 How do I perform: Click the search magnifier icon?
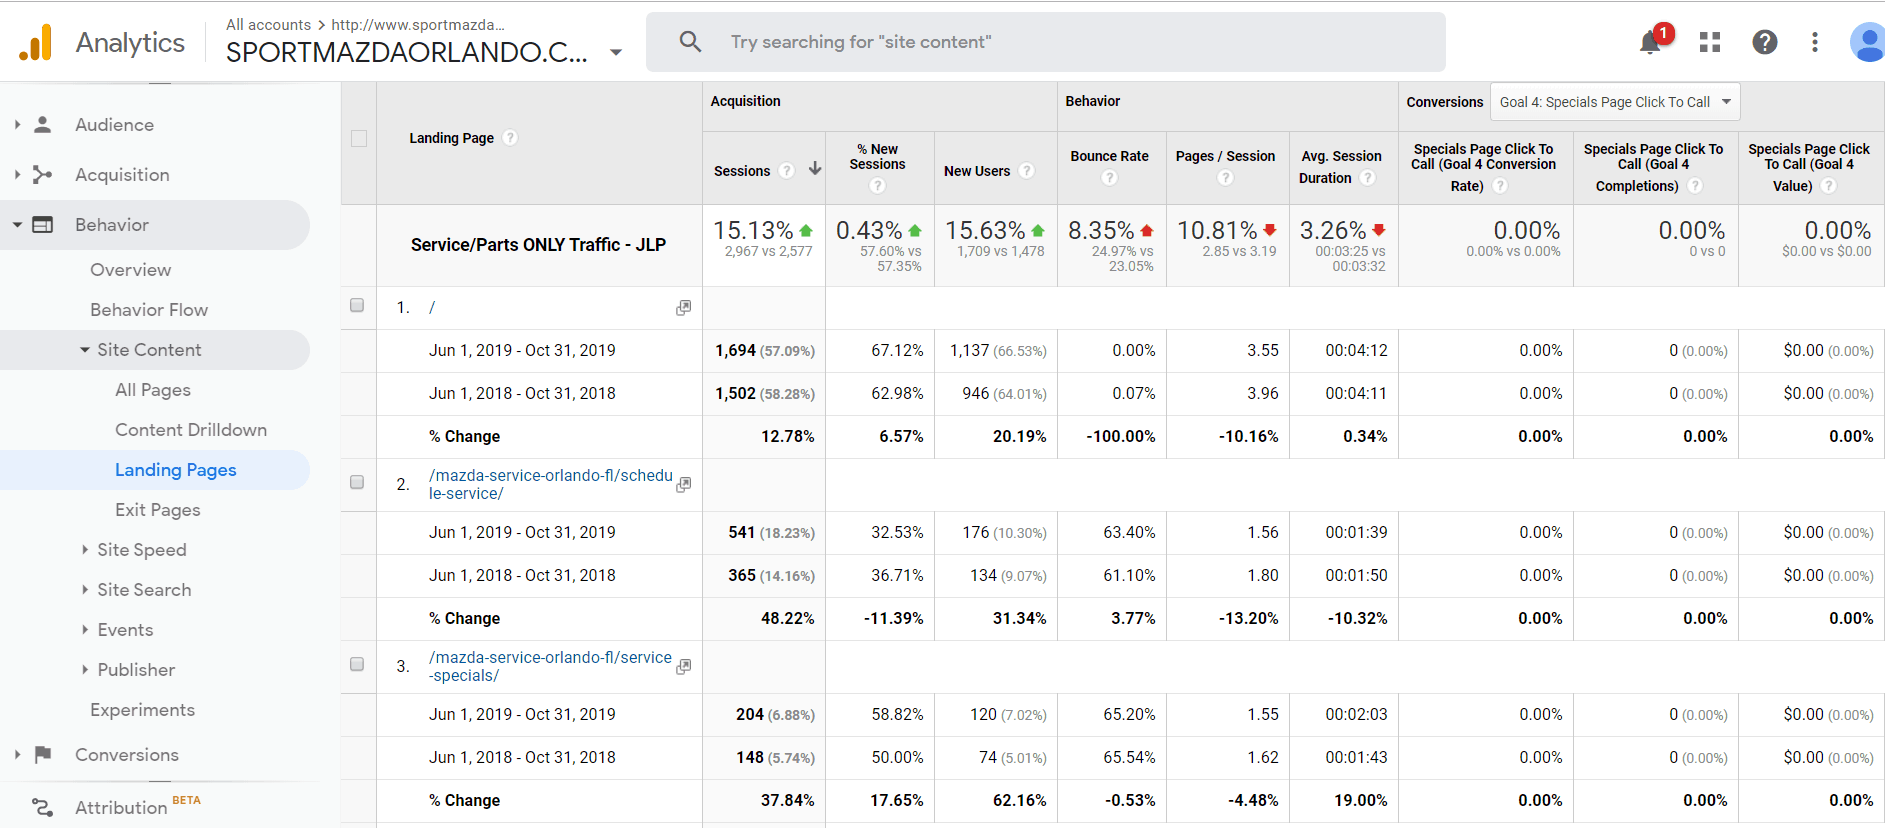(690, 42)
